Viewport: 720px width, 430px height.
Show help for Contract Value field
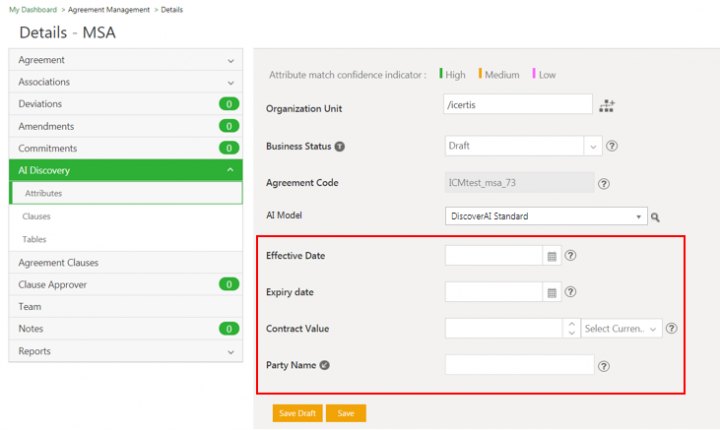[x=671, y=328]
